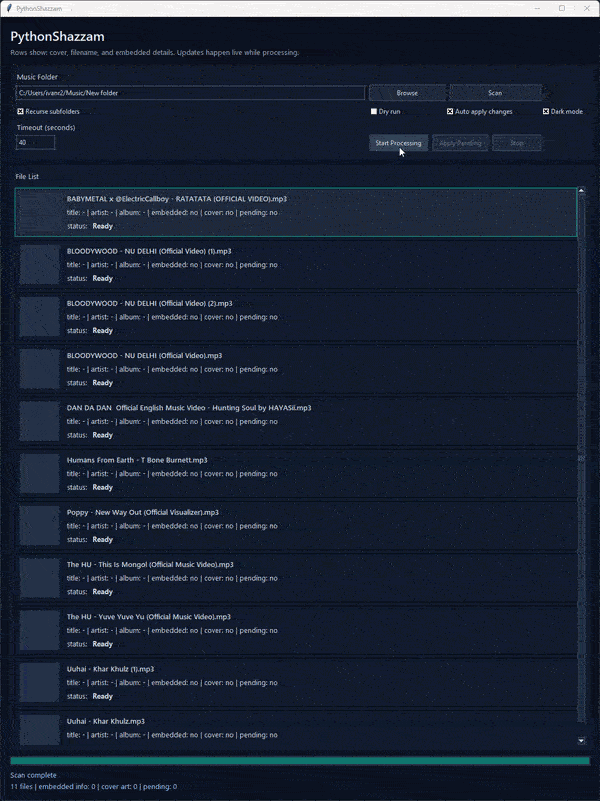Enable the Dry run checkbox

click(374, 111)
